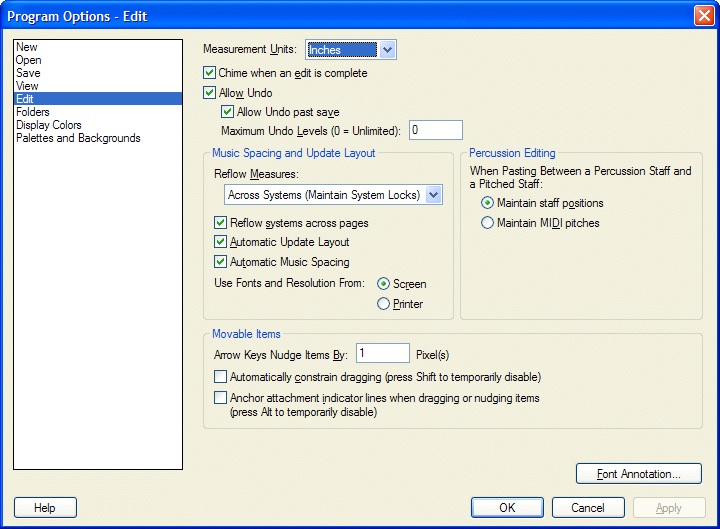This screenshot has width=720, height=529.
Task: Click the Maximum Undo Levels field
Action: point(435,130)
